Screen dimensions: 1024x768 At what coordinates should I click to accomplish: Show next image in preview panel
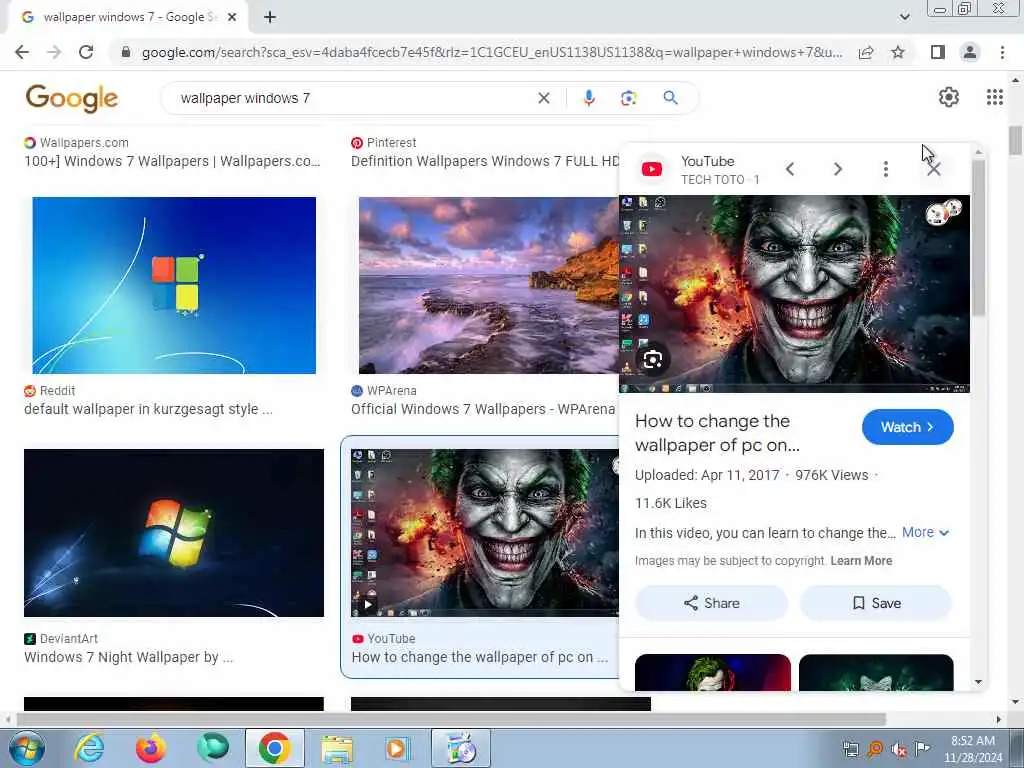click(838, 169)
